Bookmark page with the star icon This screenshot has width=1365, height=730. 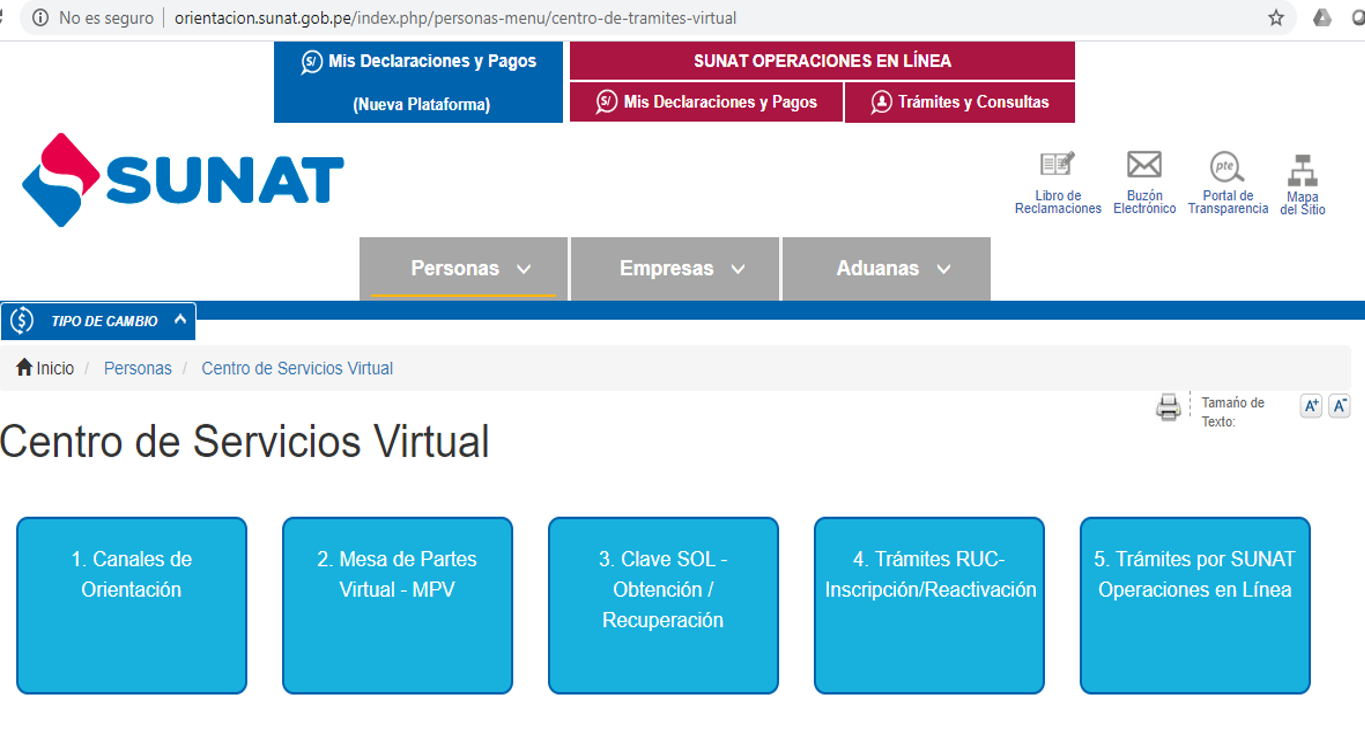tap(1276, 18)
